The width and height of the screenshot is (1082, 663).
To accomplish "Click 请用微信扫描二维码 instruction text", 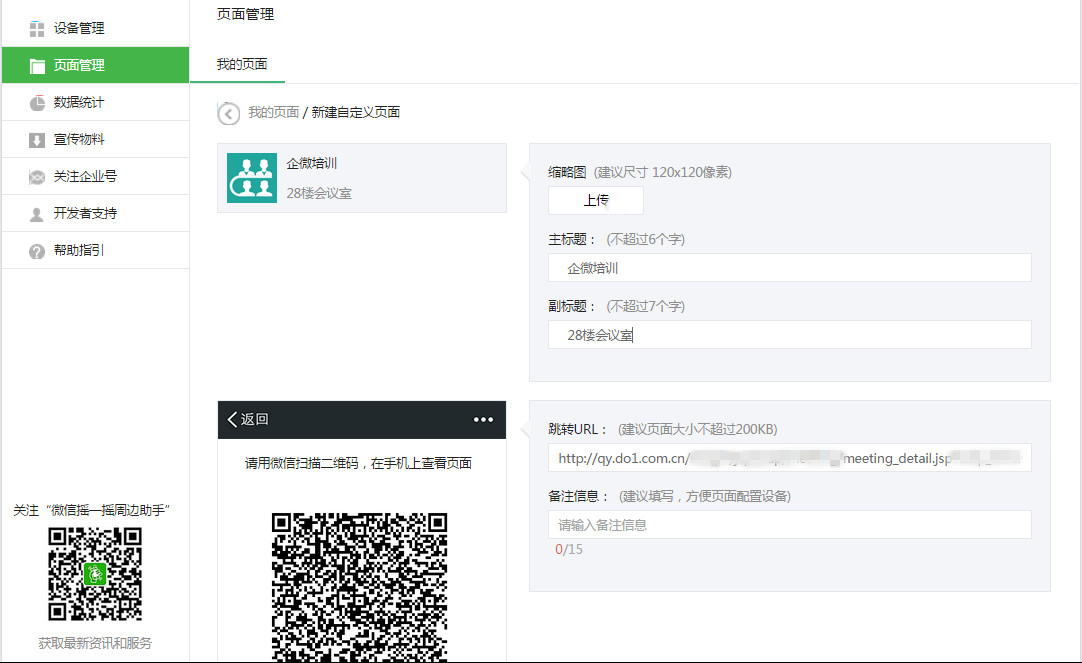I will (x=358, y=463).
